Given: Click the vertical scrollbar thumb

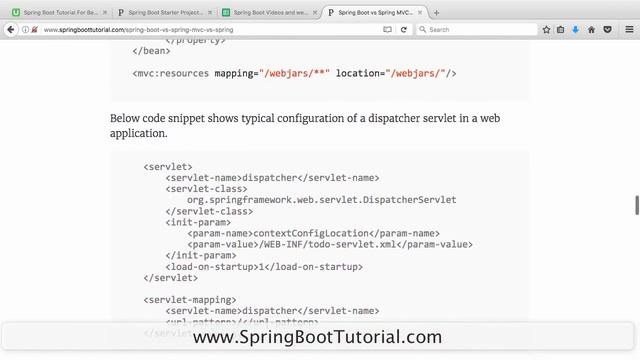Looking at the screenshot, I should pos(637,205).
